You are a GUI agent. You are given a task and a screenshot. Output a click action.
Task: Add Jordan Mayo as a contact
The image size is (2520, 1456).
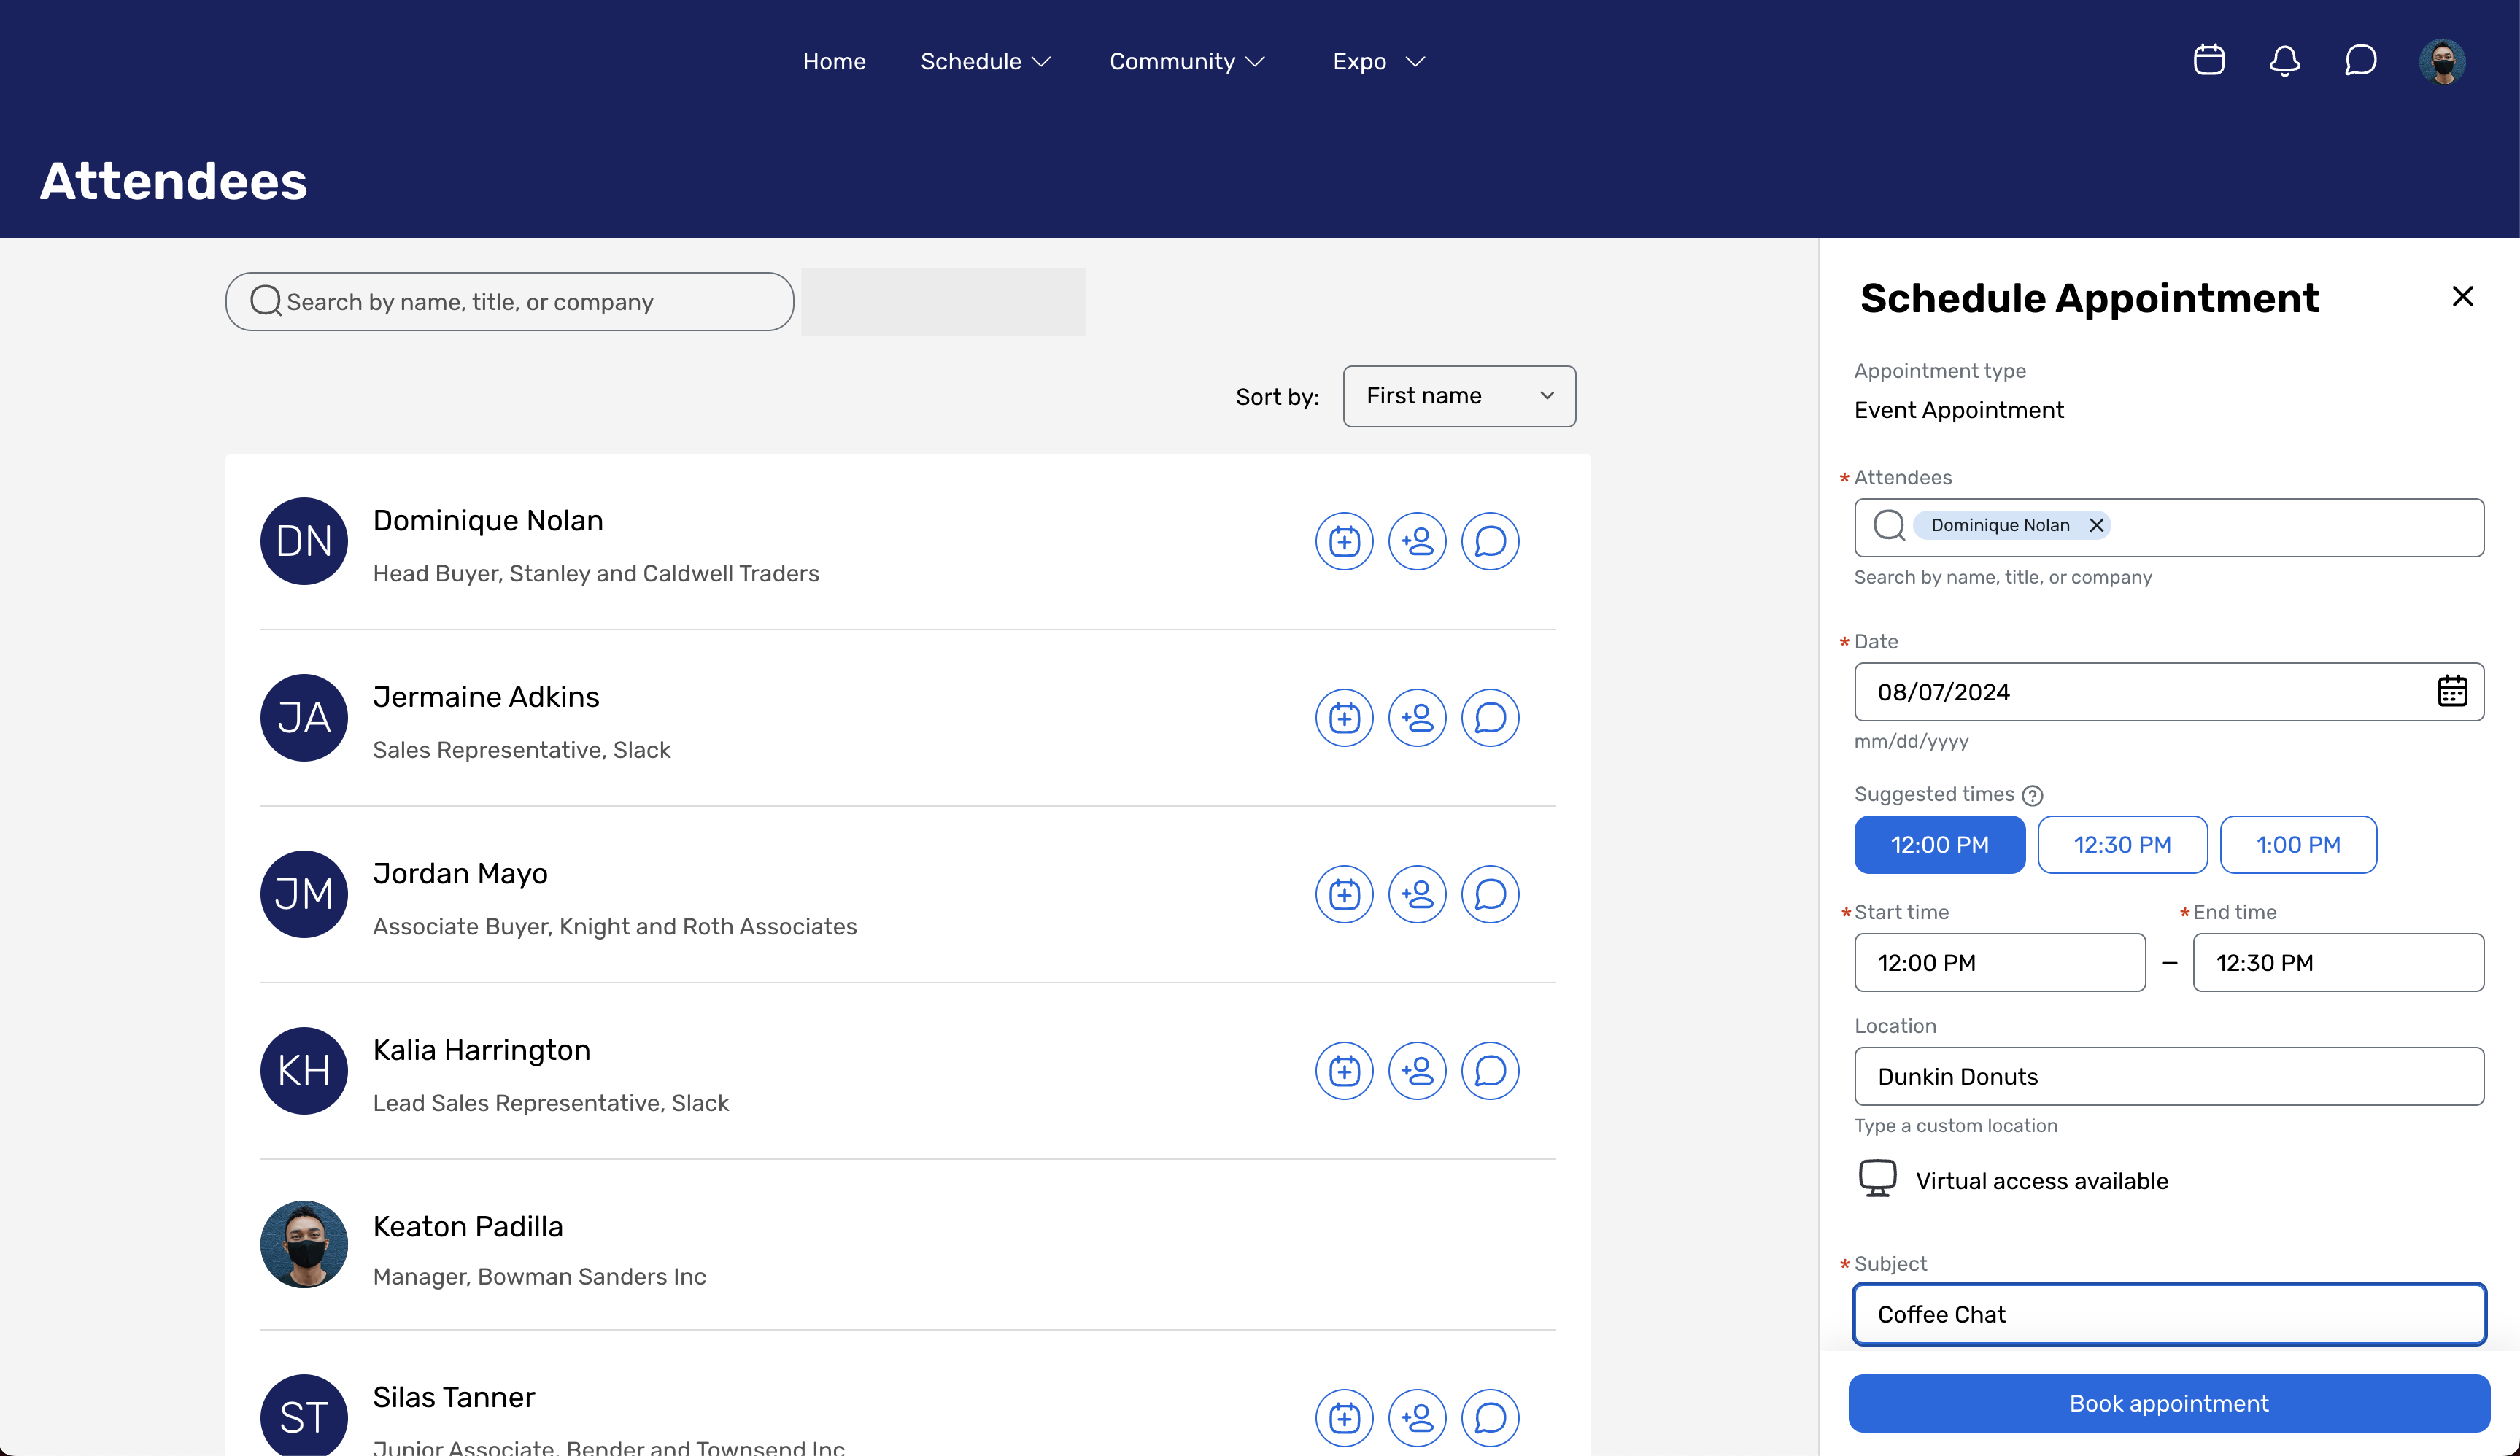tap(1417, 894)
